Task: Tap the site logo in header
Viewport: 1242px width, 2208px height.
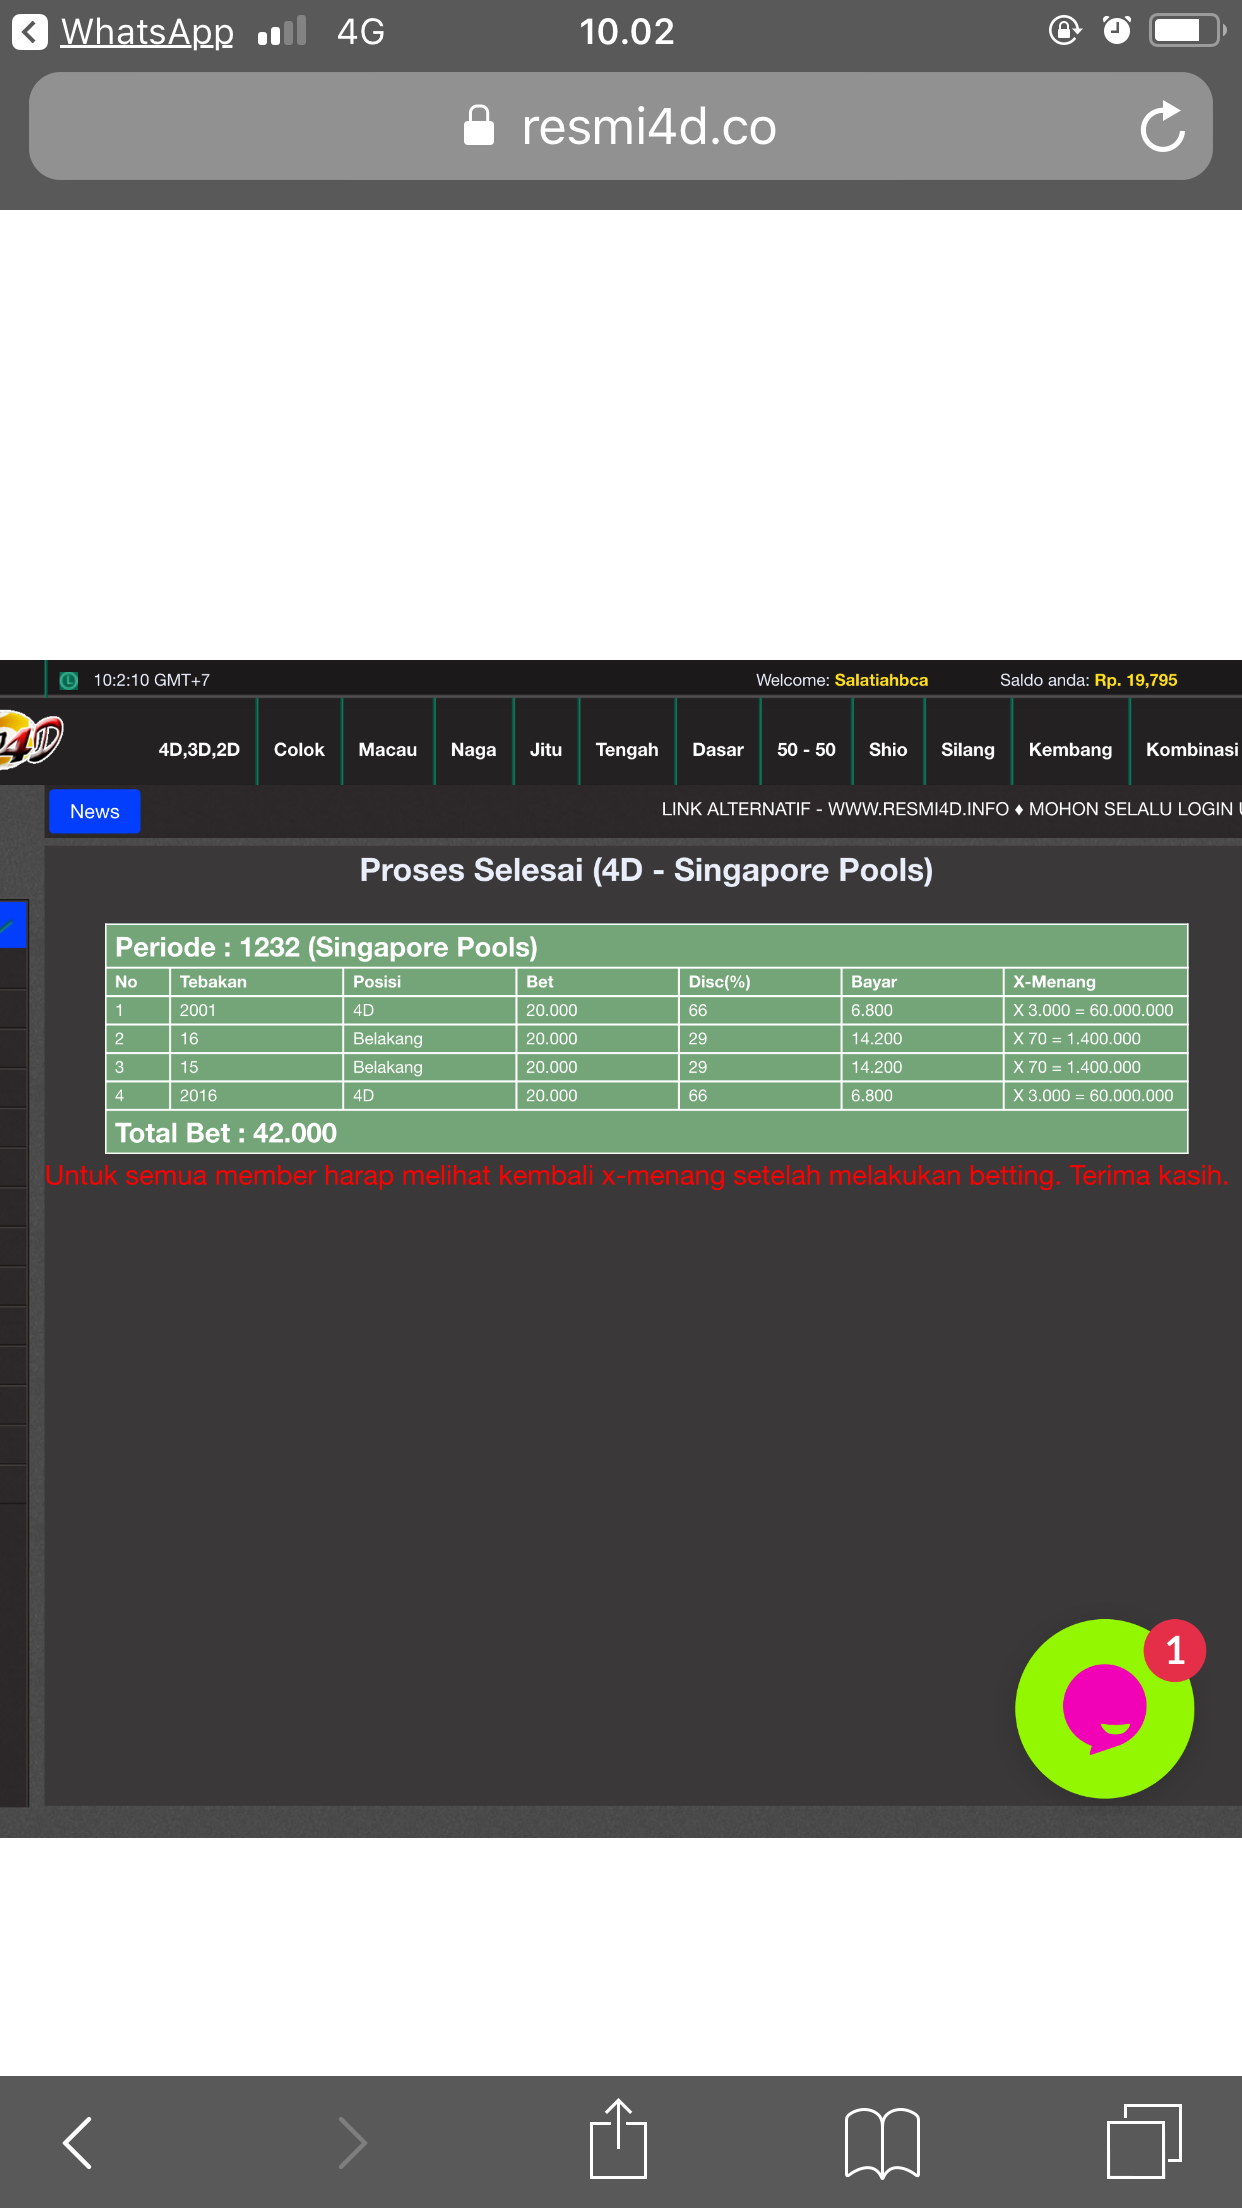Action: (30, 741)
